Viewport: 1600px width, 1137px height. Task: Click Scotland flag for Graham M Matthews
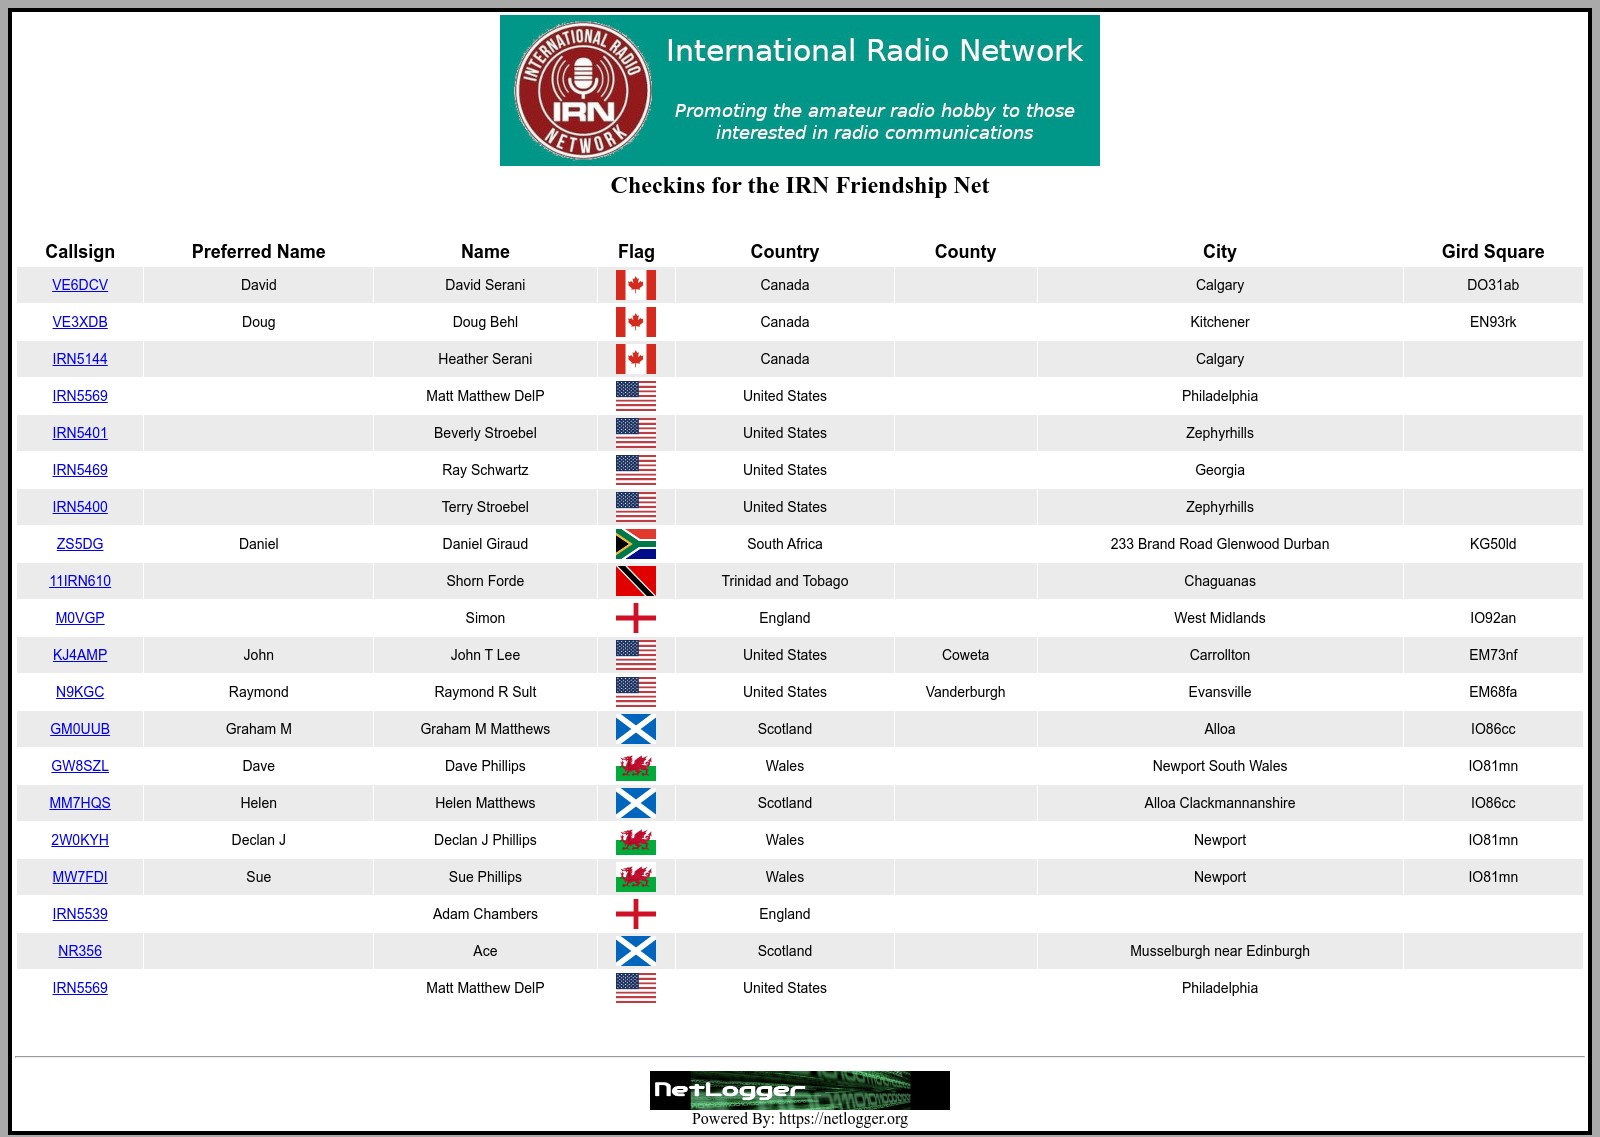coord(635,729)
